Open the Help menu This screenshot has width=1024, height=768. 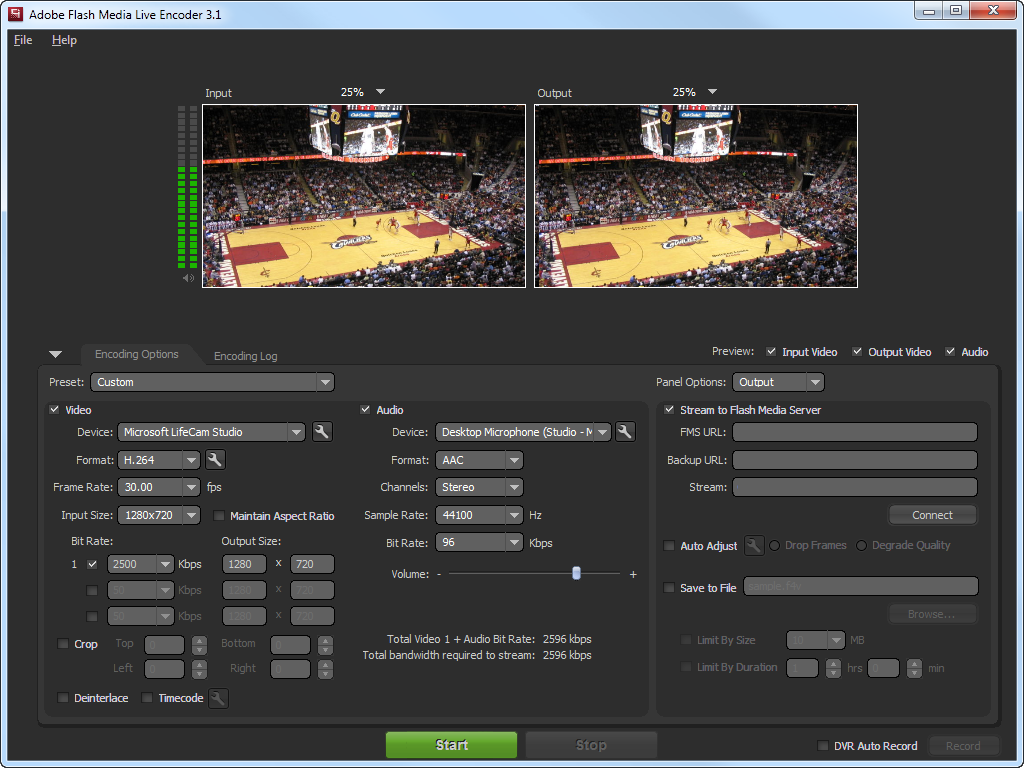[64, 40]
